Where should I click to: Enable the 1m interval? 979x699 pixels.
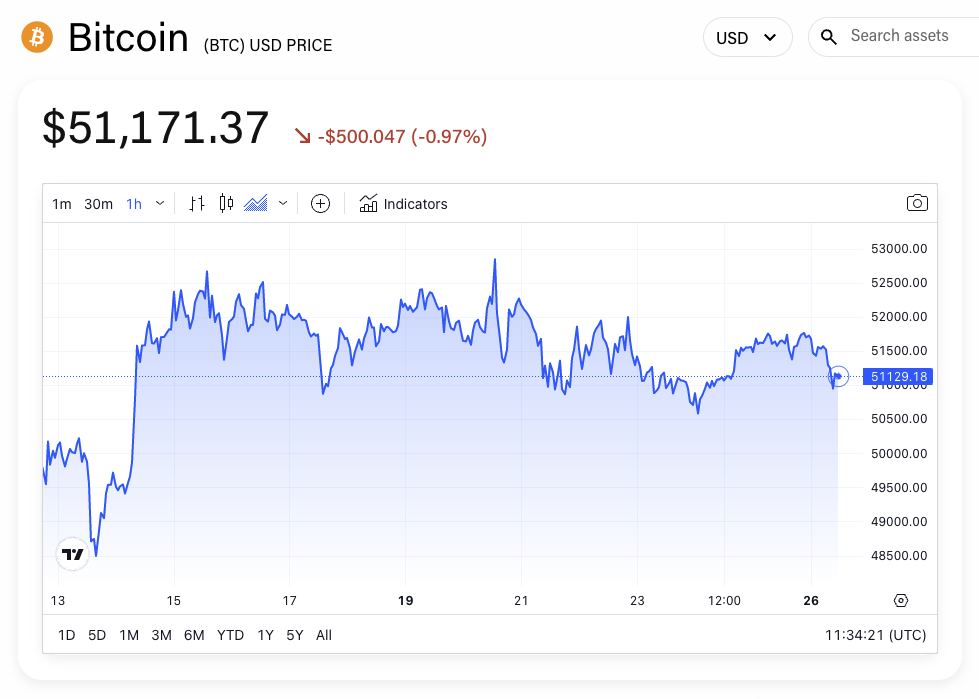[x=61, y=203]
